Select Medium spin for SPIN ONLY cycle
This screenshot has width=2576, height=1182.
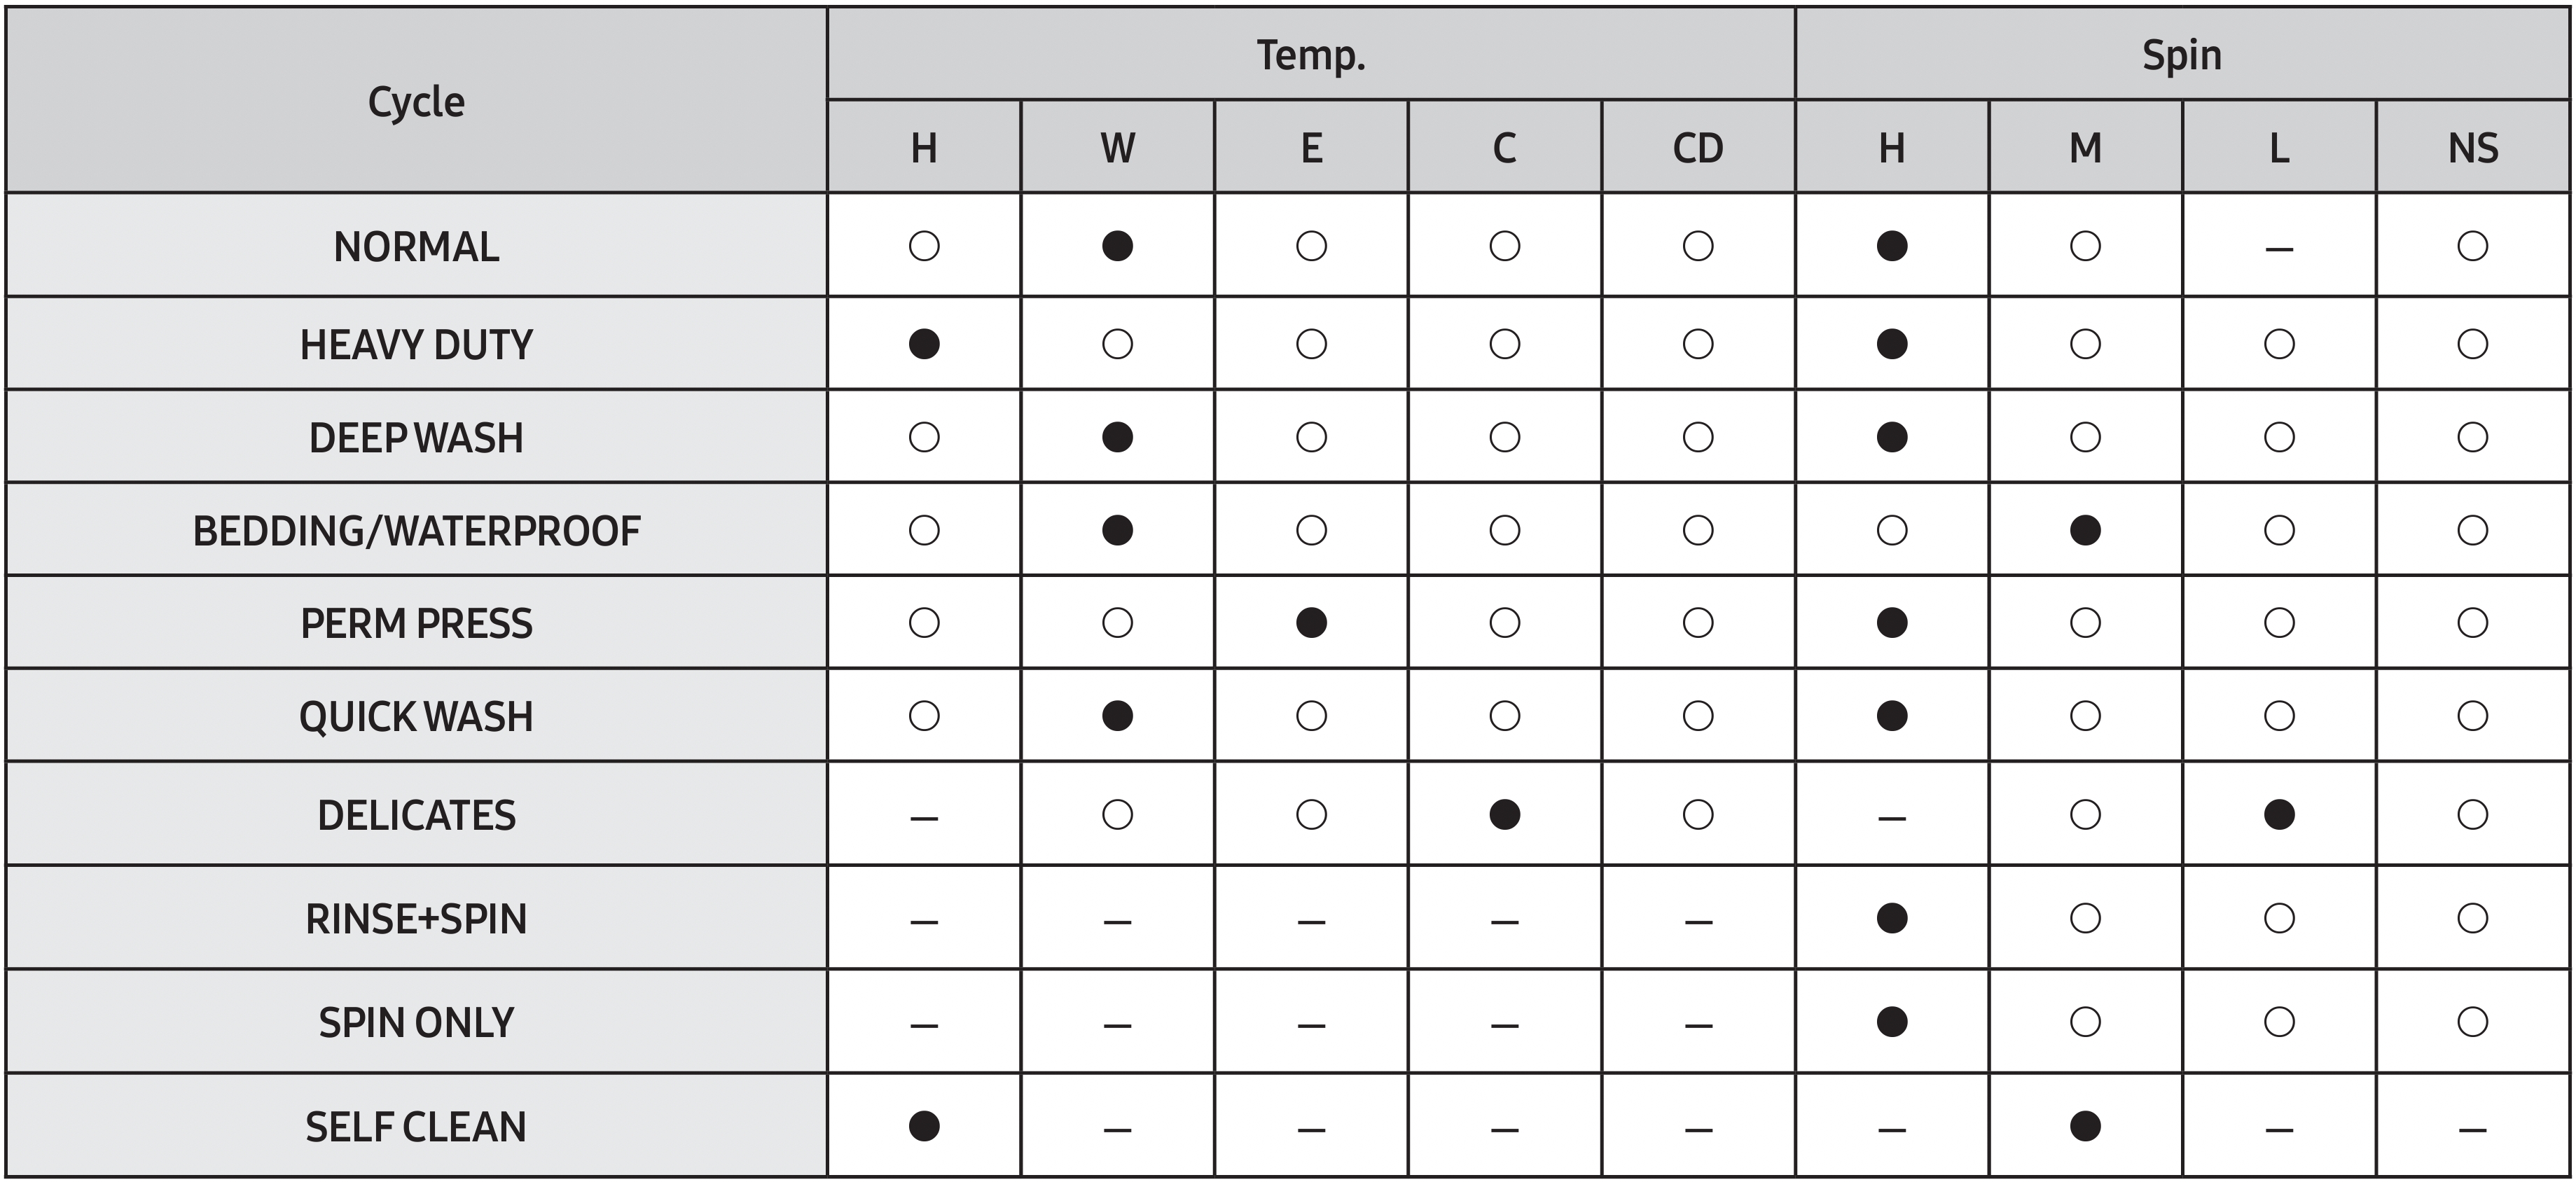coord(2085,1022)
